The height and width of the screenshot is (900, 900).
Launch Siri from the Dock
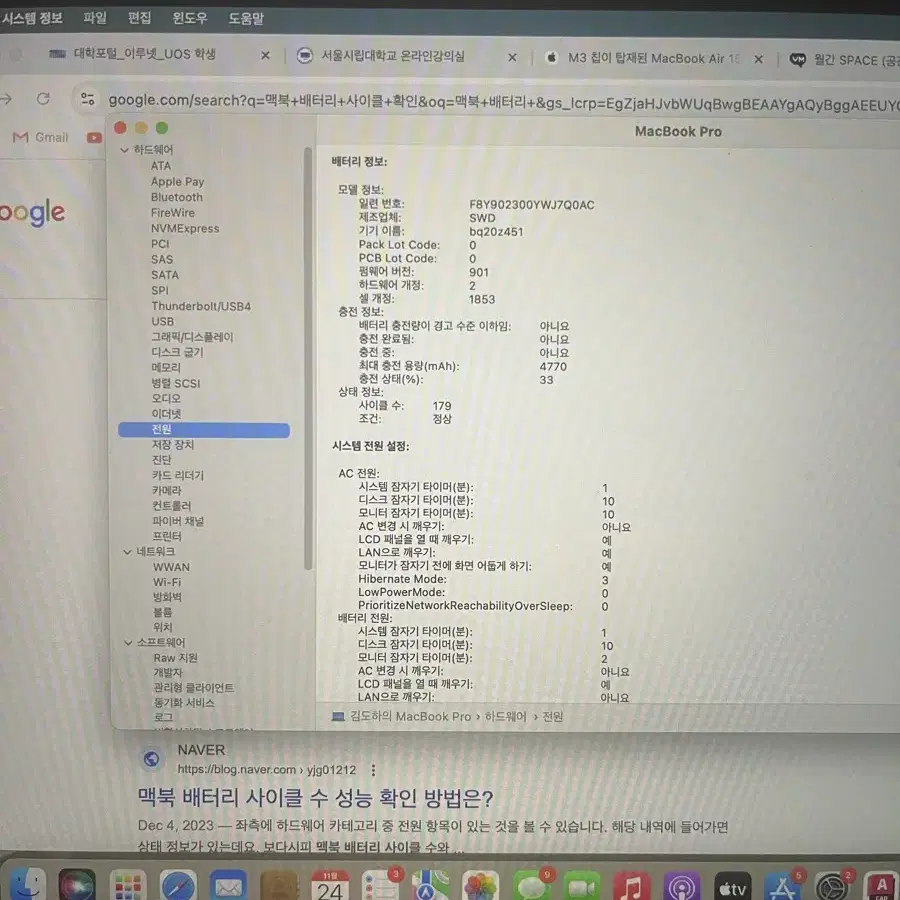pos(77,885)
